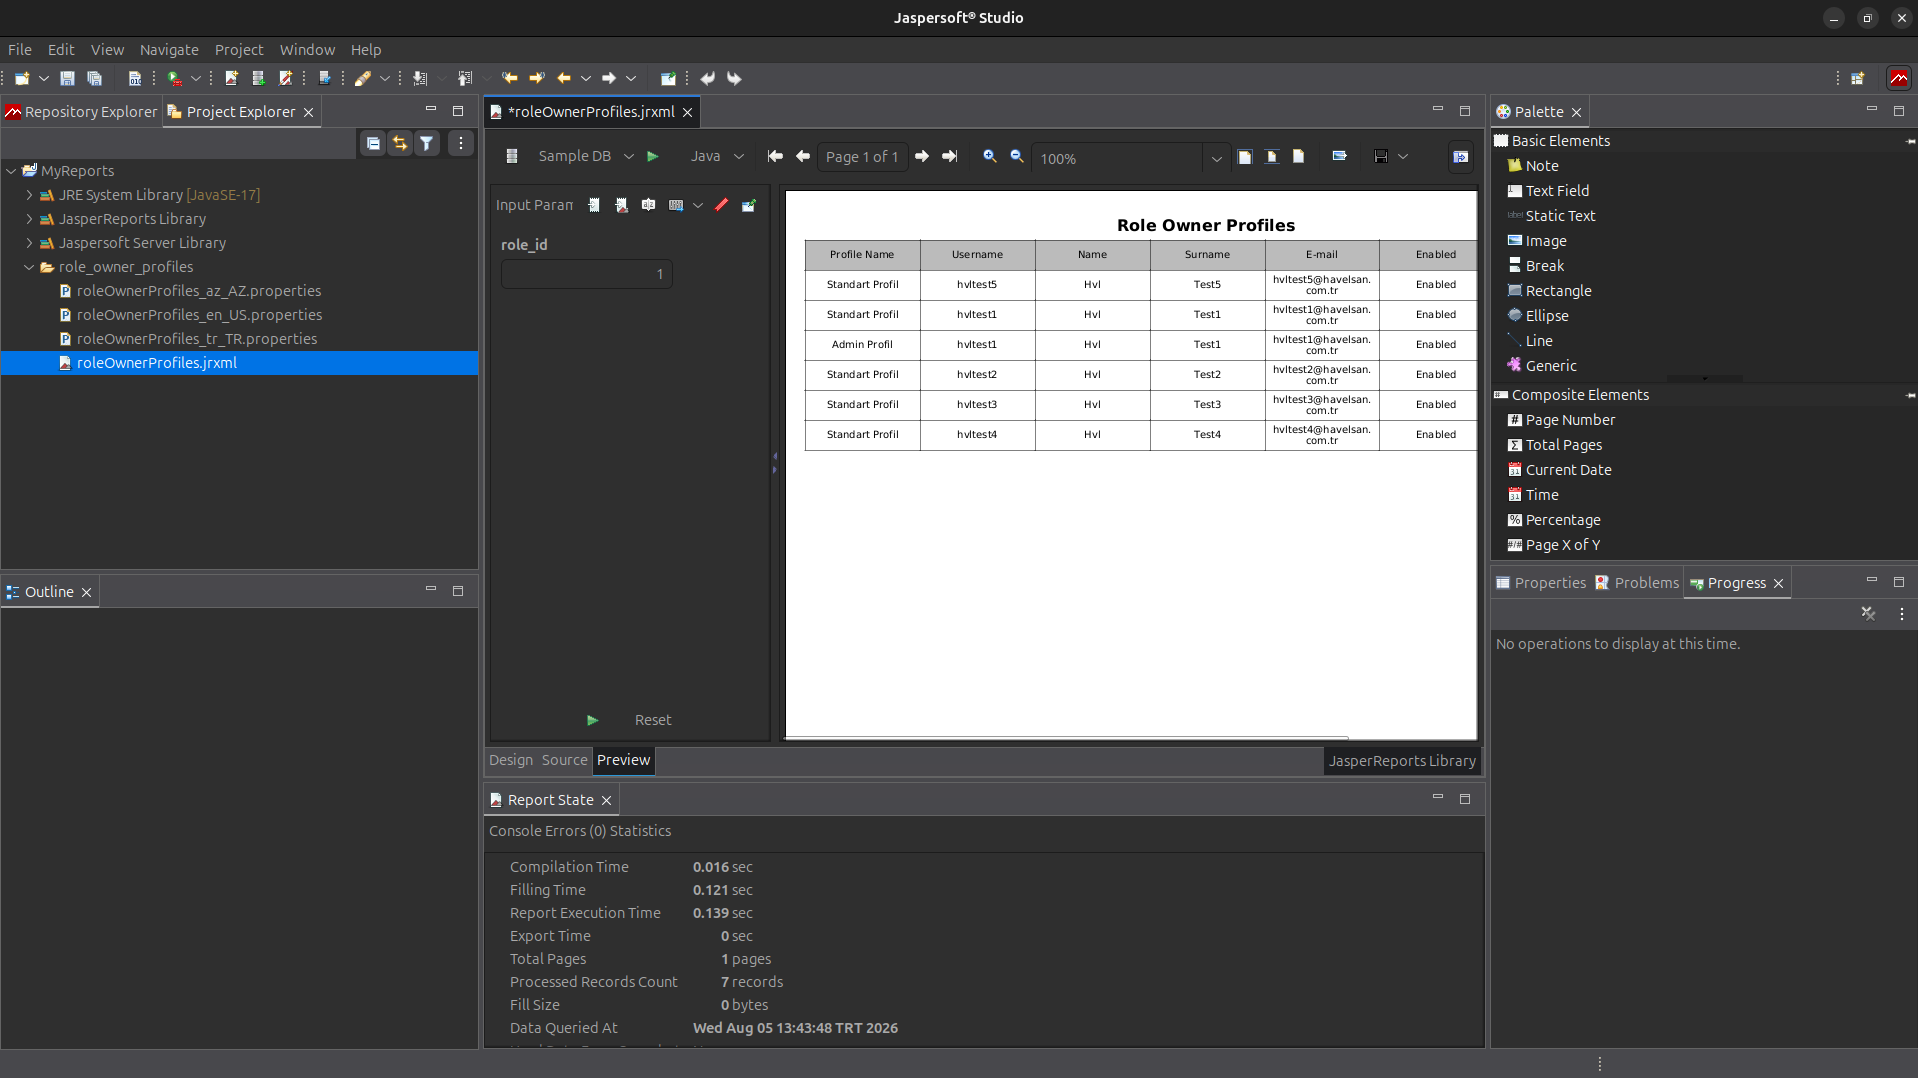Run the report with green play icon
Image resolution: width=1918 pixels, height=1078 pixels.
point(653,156)
